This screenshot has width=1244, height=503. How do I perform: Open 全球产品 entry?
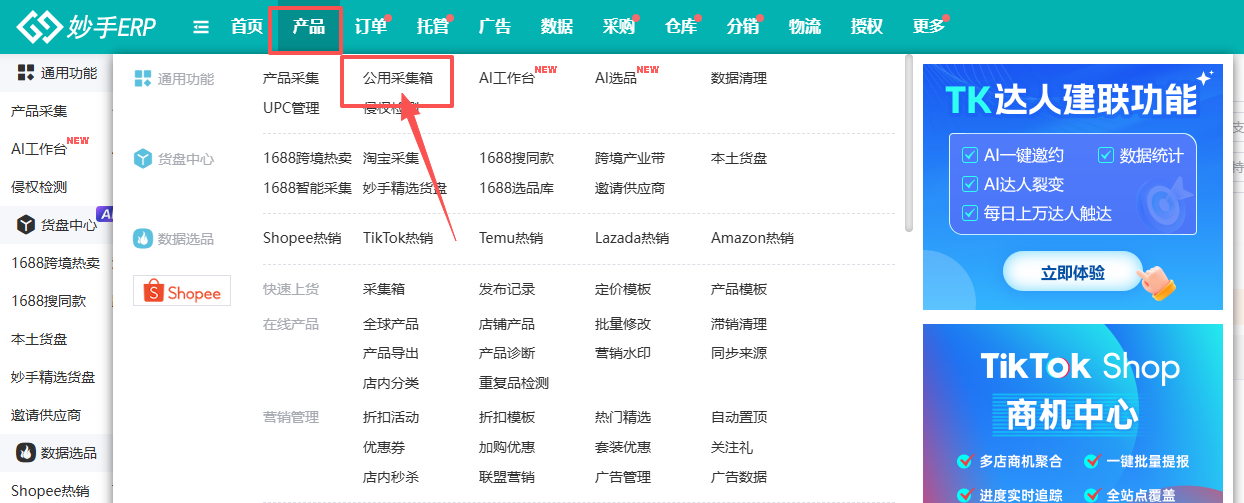point(391,324)
